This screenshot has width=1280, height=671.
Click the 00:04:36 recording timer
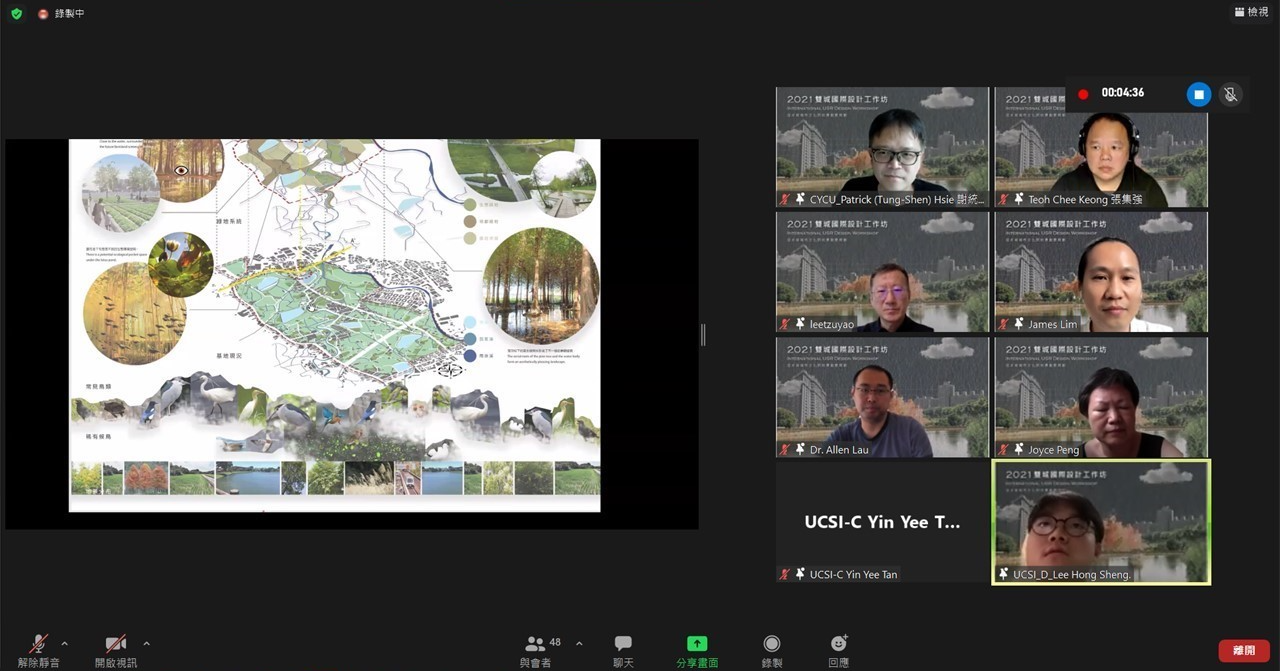pos(1123,93)
